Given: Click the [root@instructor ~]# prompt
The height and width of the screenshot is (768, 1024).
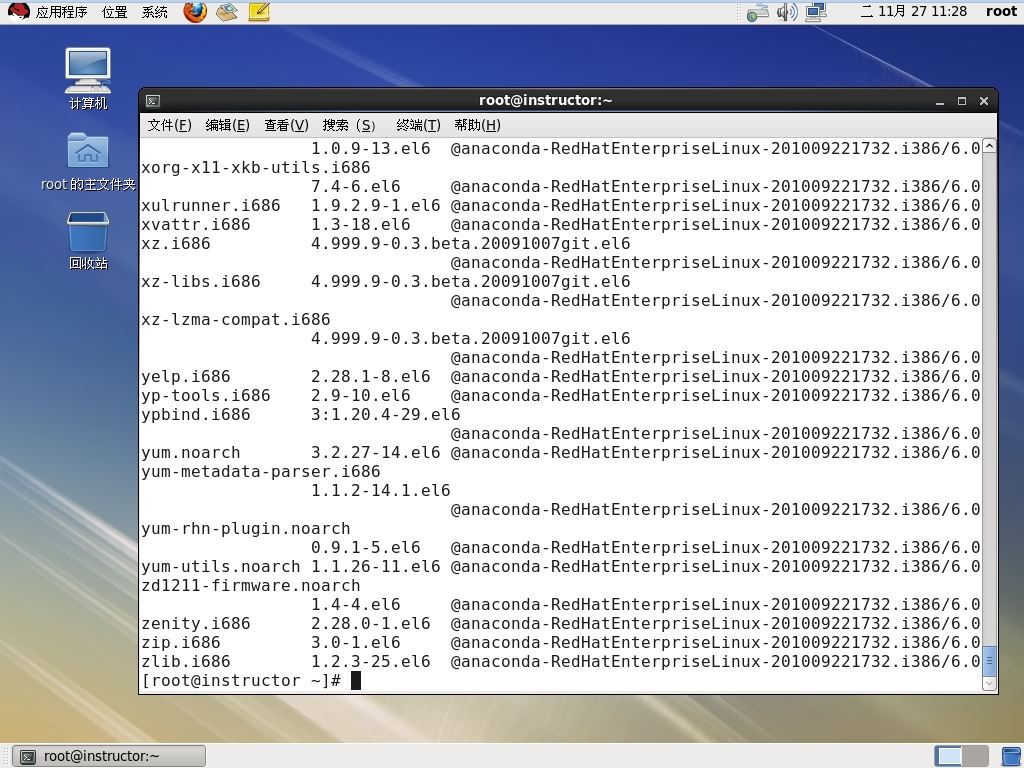Looking at the screenshot, I should [x=241, y=680].
